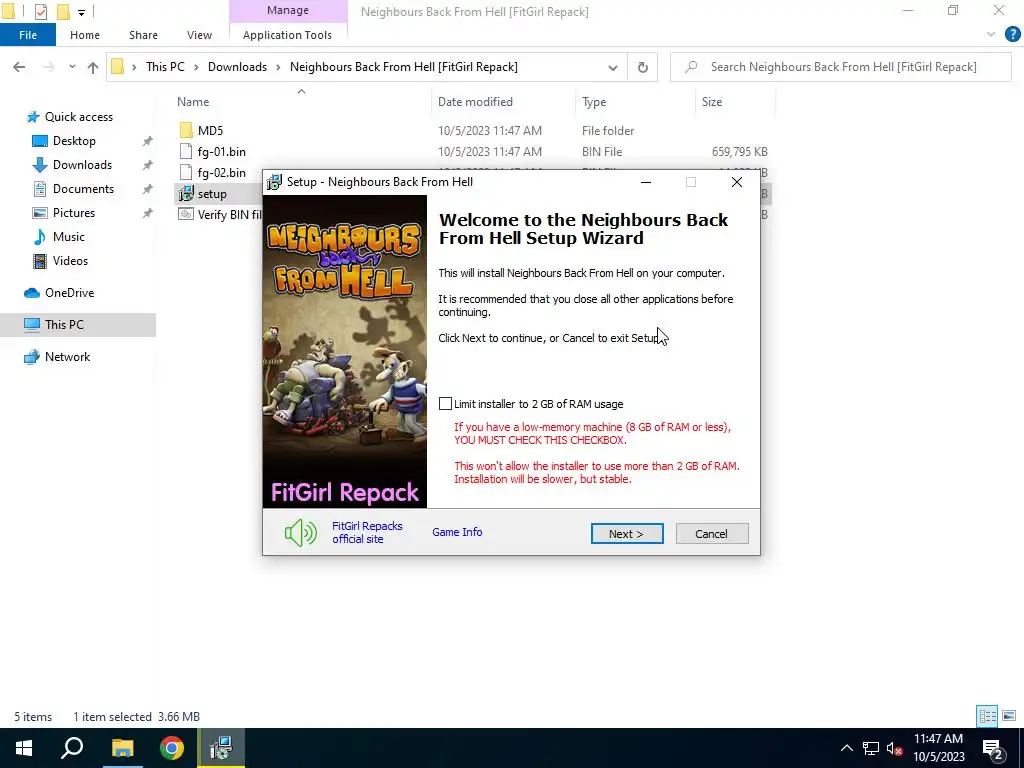Open Quick access star icon in sidebar
This screenshot has width=1024, height=768.
click(33, 117)
